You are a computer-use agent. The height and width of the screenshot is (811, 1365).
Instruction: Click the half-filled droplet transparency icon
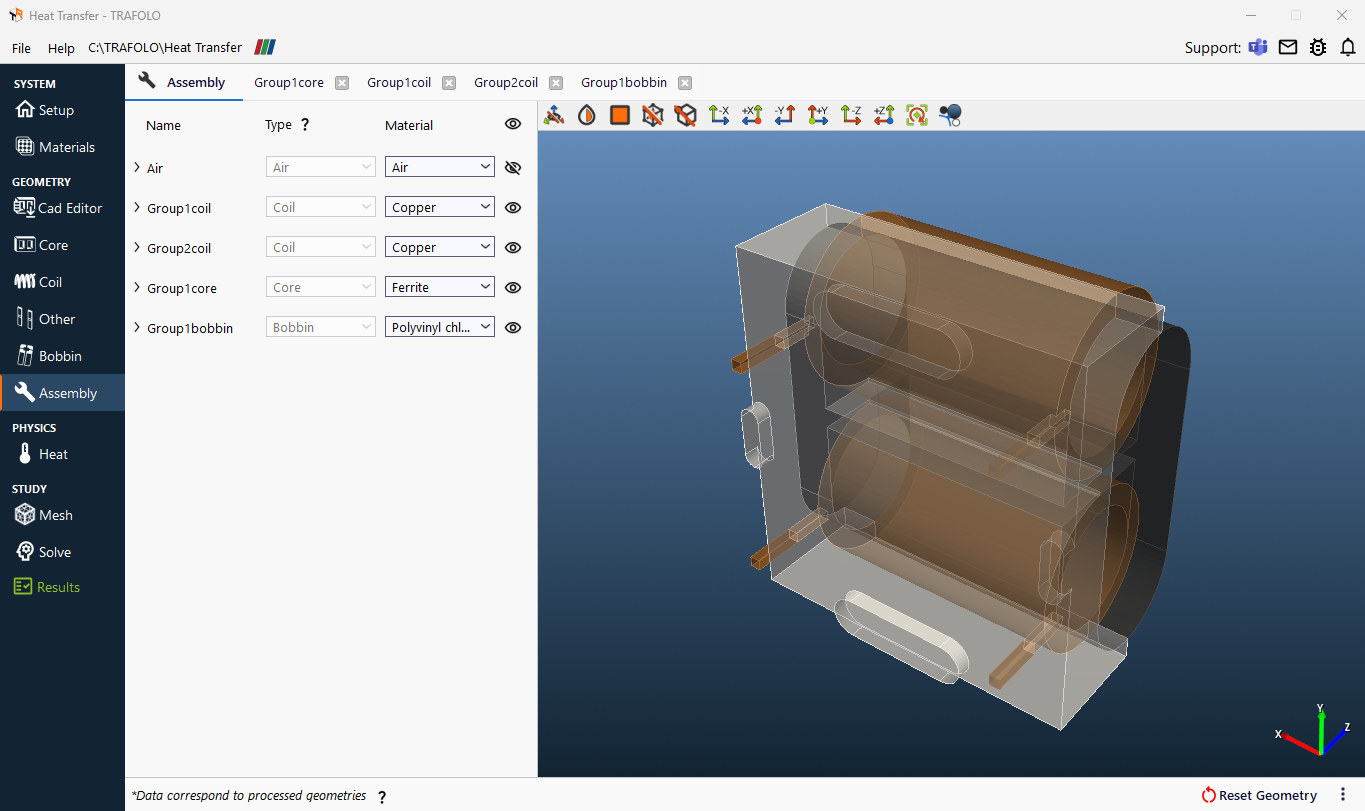[587, 115]
